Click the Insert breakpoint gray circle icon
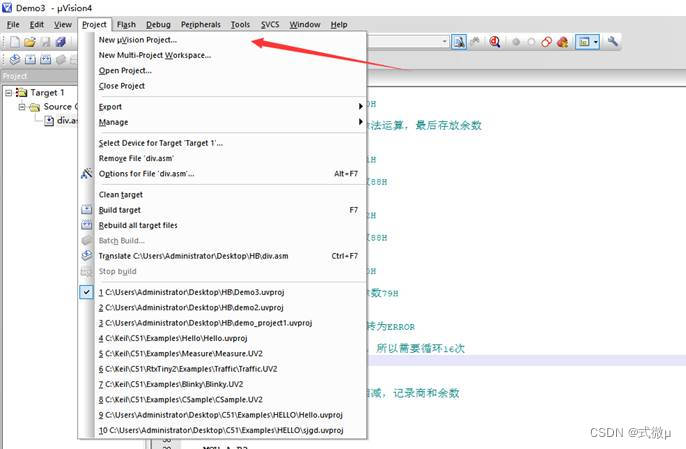The image size is (686, 449). click(516, 42)
